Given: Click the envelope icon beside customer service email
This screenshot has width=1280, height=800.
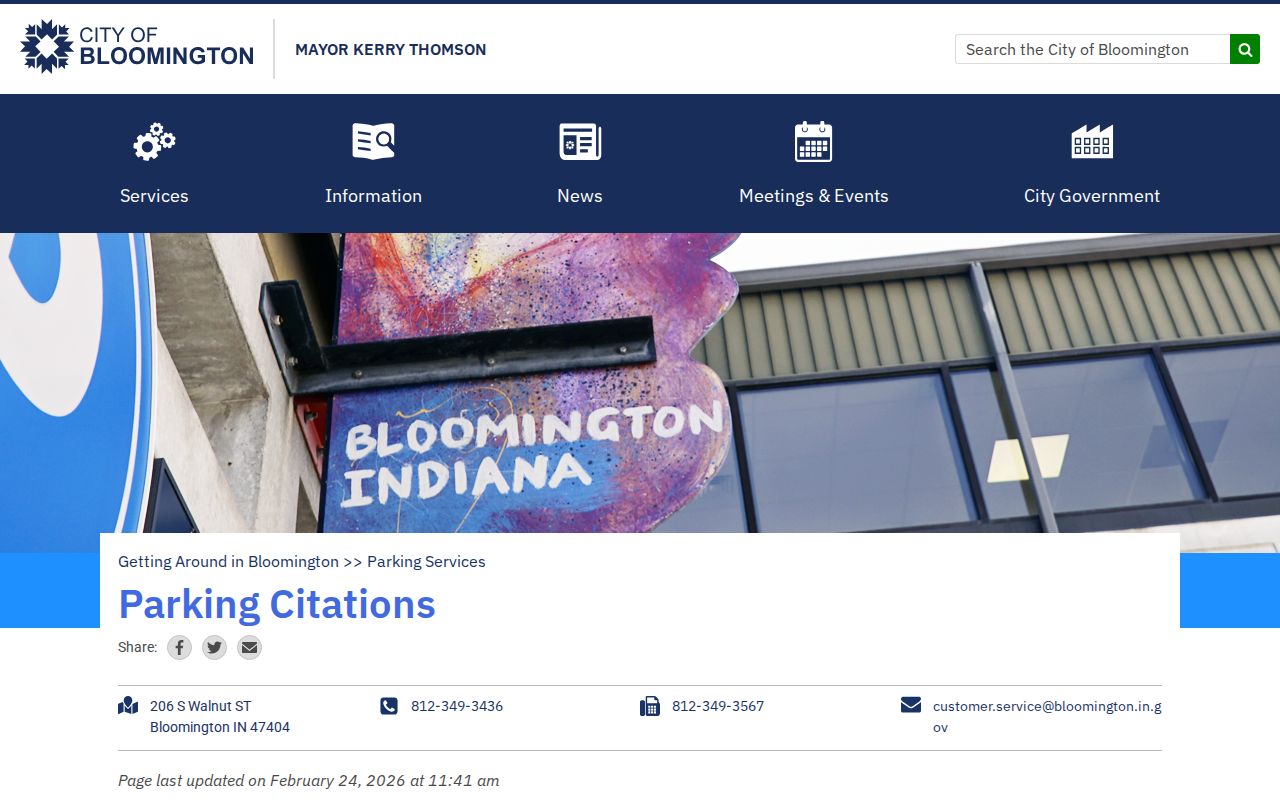Looking at the screenshot, I should pyautogui.click(x=911, y=705).
